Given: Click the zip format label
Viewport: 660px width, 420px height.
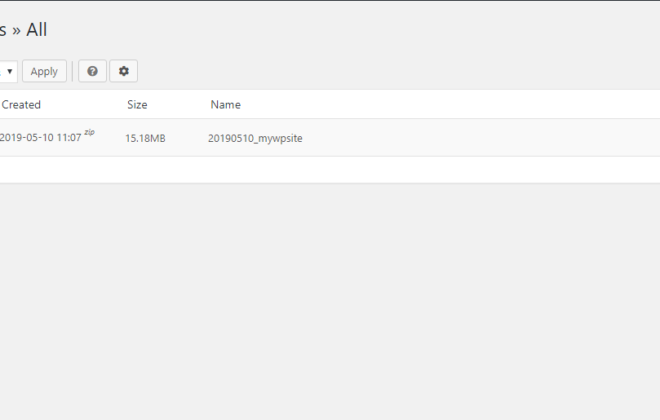Looking at the screenshot, I should tap(89, 132).
